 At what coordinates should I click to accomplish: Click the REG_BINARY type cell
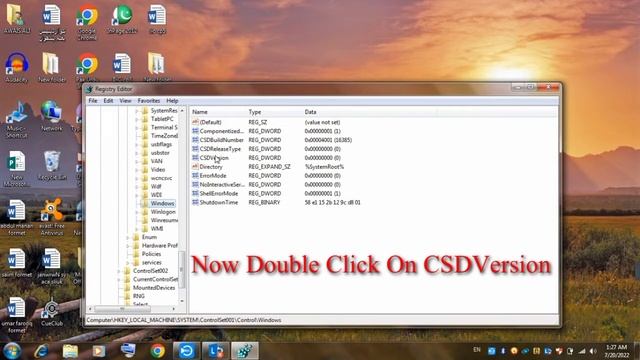coord(264,202)
